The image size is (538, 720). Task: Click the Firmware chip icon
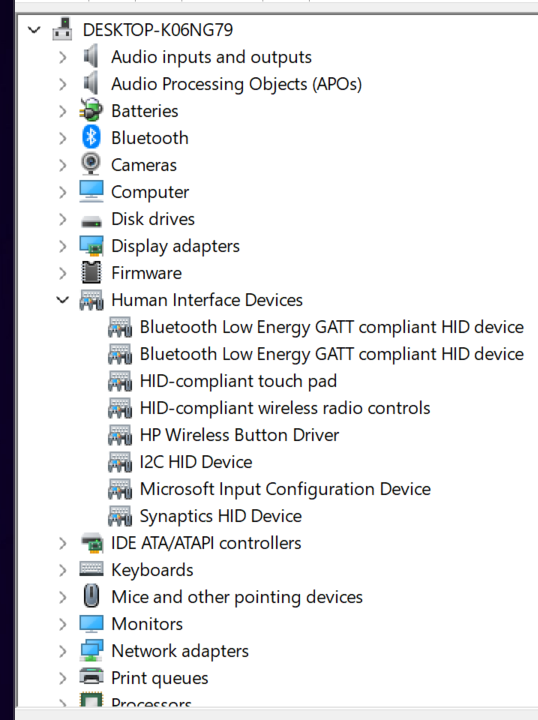click(91, 273)
